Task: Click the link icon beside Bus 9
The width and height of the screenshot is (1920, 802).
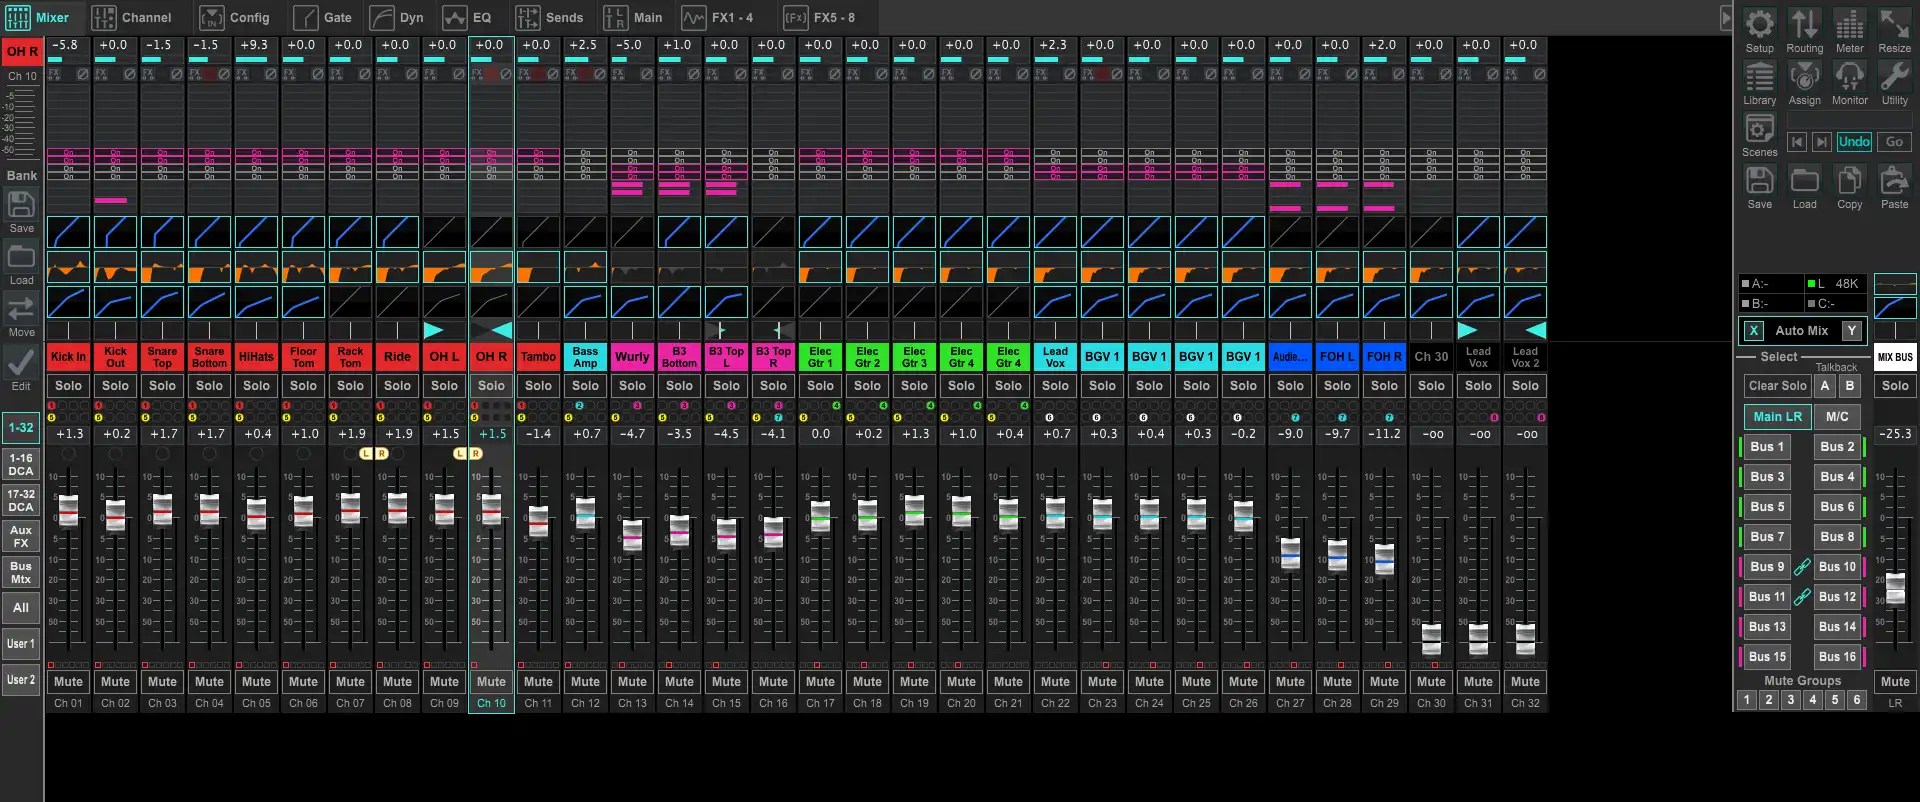Action: pyautogui.click(x=1802, y=567)
